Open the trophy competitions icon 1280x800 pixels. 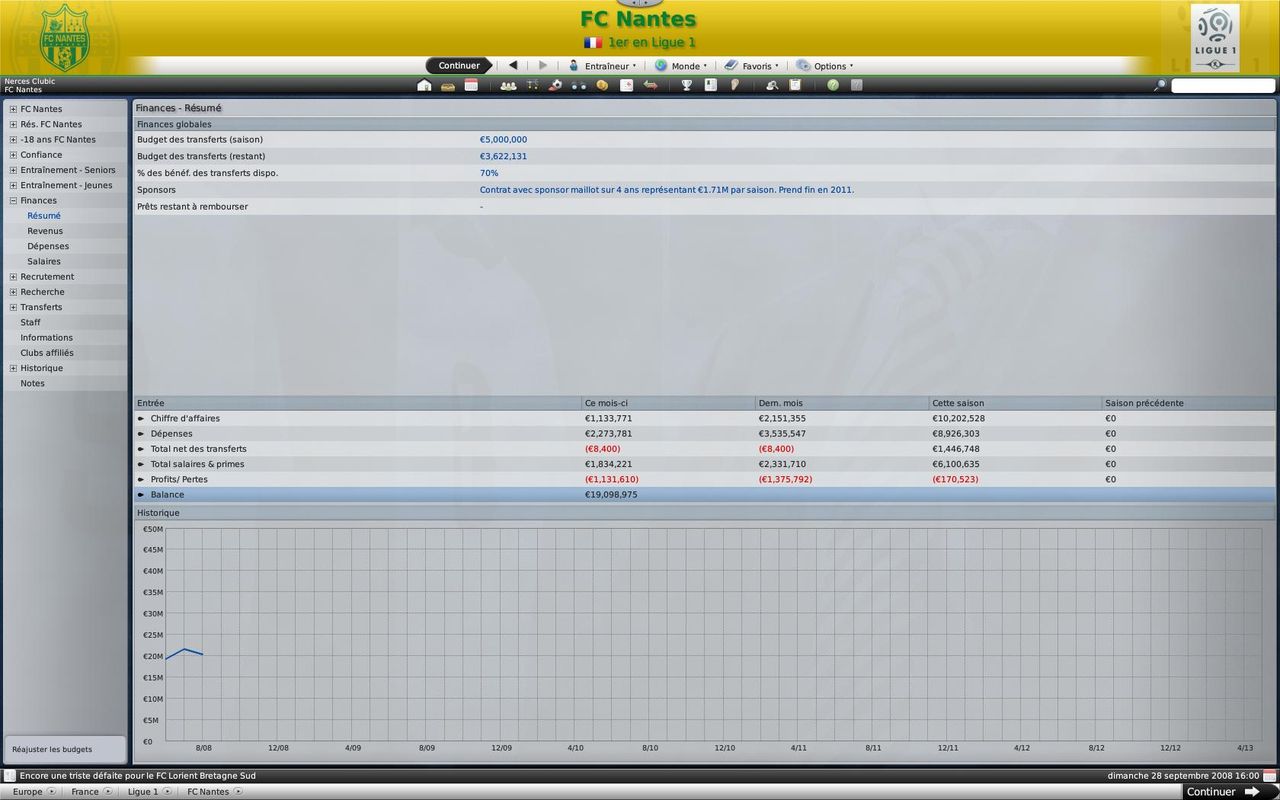tap(686, 86)
